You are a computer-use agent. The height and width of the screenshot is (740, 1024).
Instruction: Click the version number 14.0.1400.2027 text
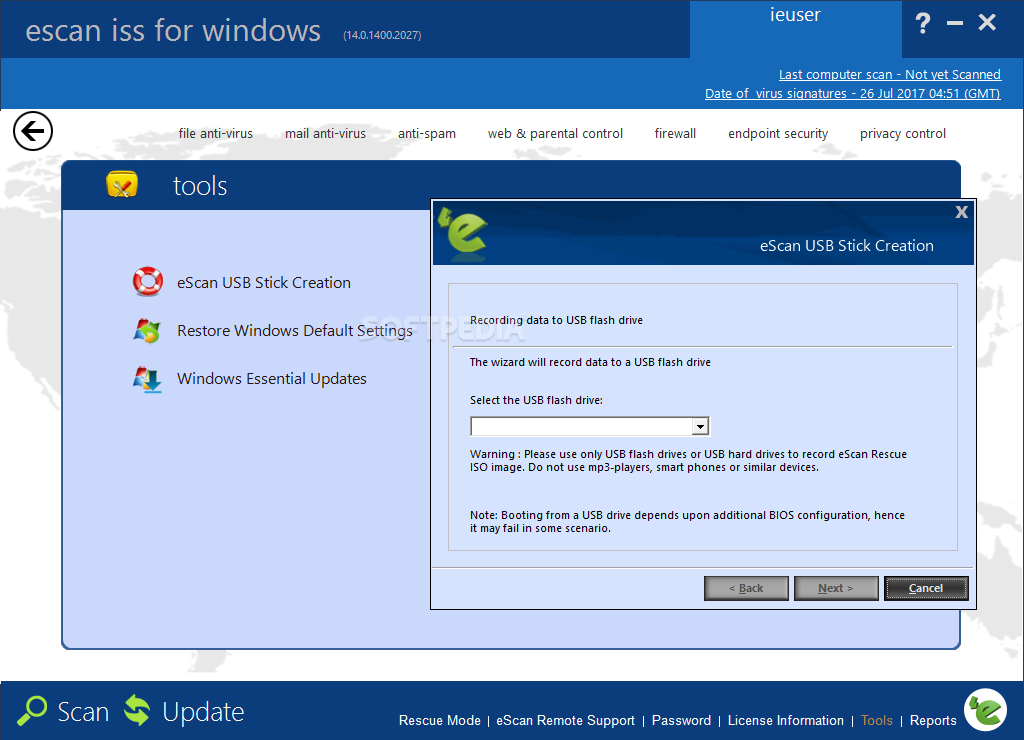(x=382, y=35)
